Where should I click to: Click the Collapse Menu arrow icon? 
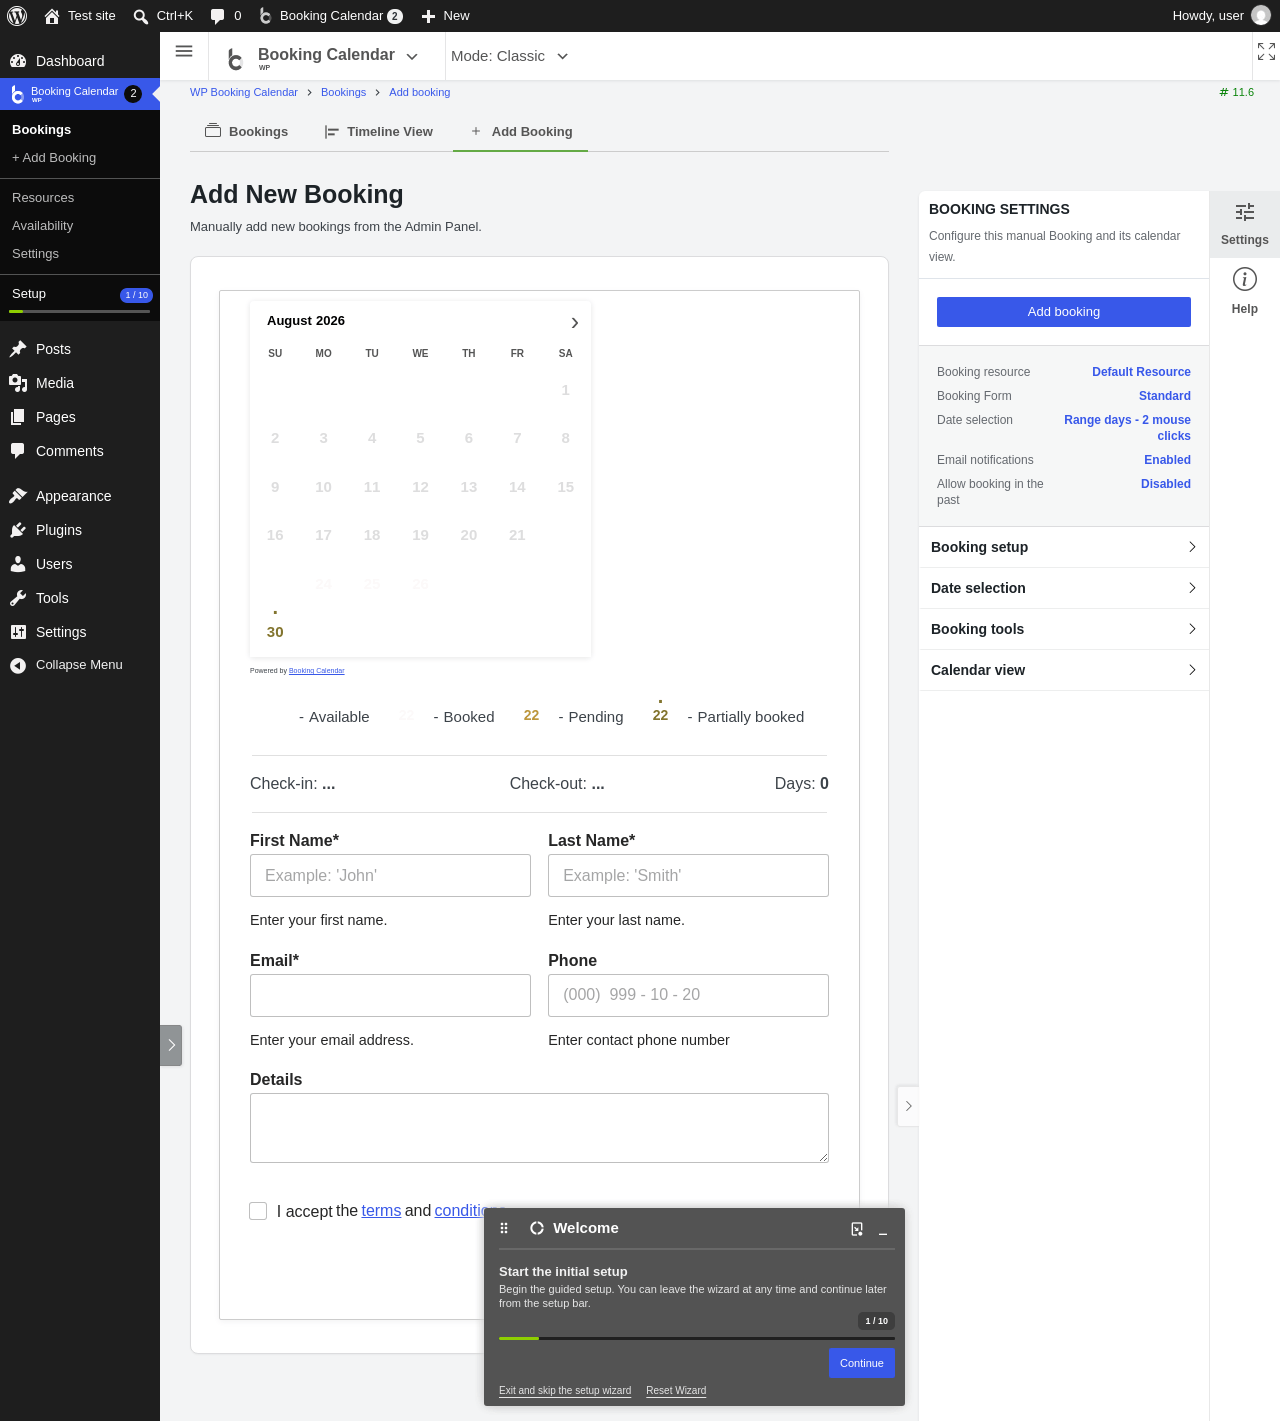pyautogui.click(x=18, y=665)
